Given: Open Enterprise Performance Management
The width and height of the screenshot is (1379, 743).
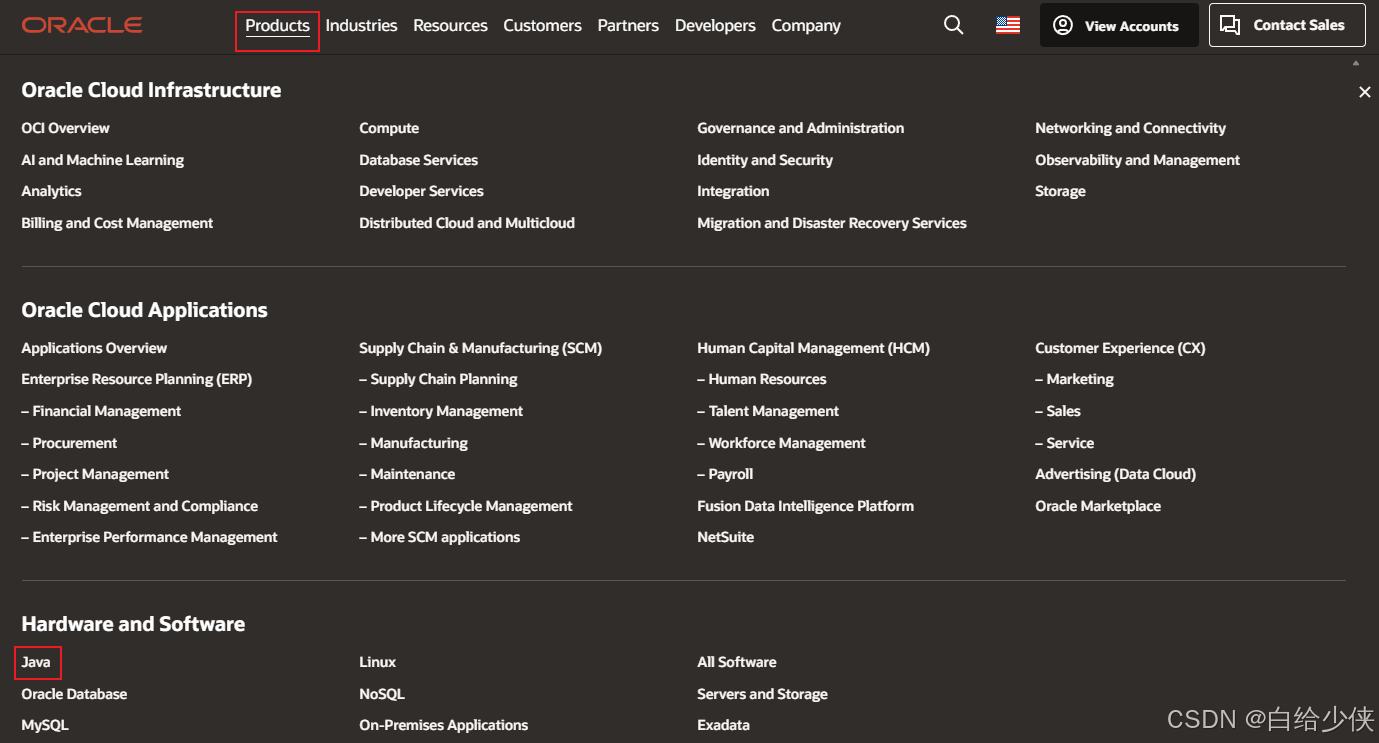Looking at the screenshot, I should (149, 537).
